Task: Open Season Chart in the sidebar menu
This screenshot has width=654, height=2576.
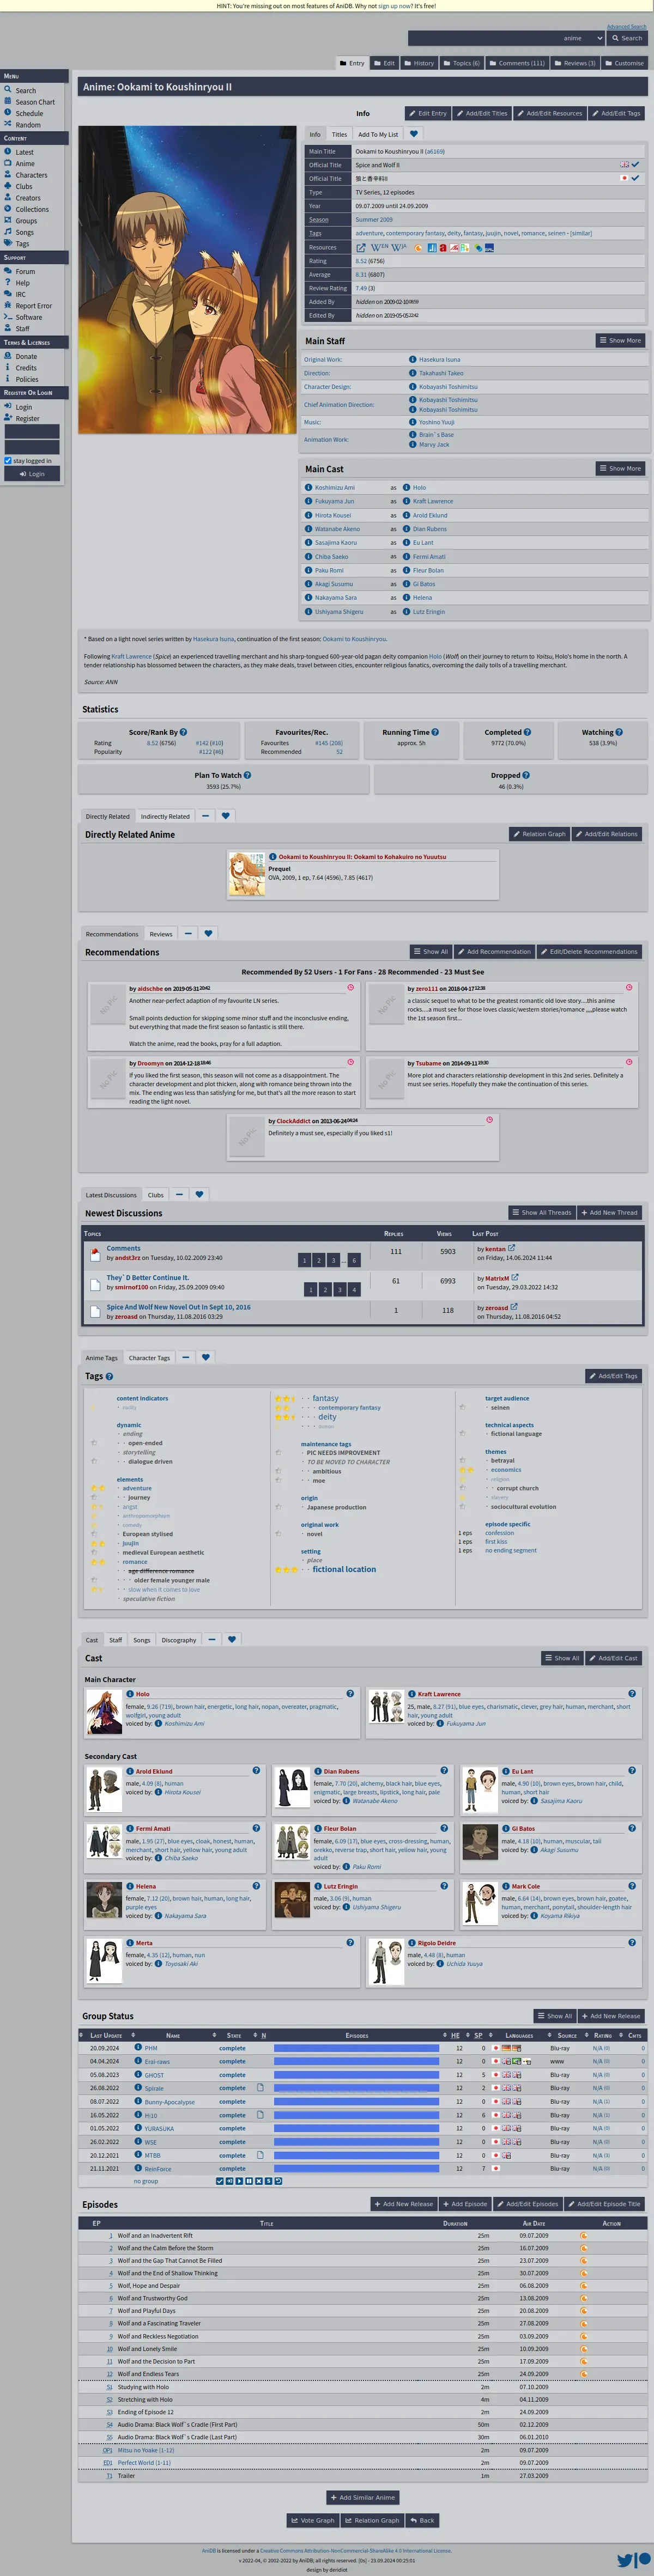Action: pyautogui.click(x=35, y=102)
